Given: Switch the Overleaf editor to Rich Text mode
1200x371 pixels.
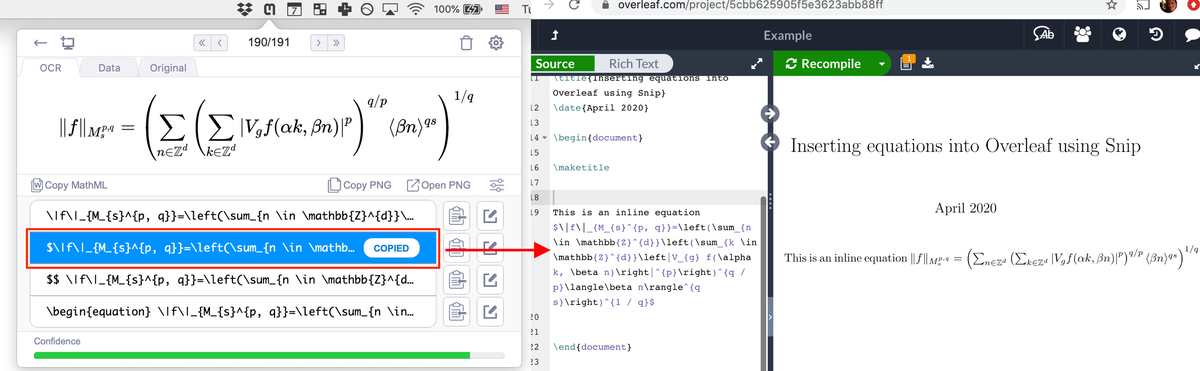Looking at the screenshot, I should coord(634,63).
